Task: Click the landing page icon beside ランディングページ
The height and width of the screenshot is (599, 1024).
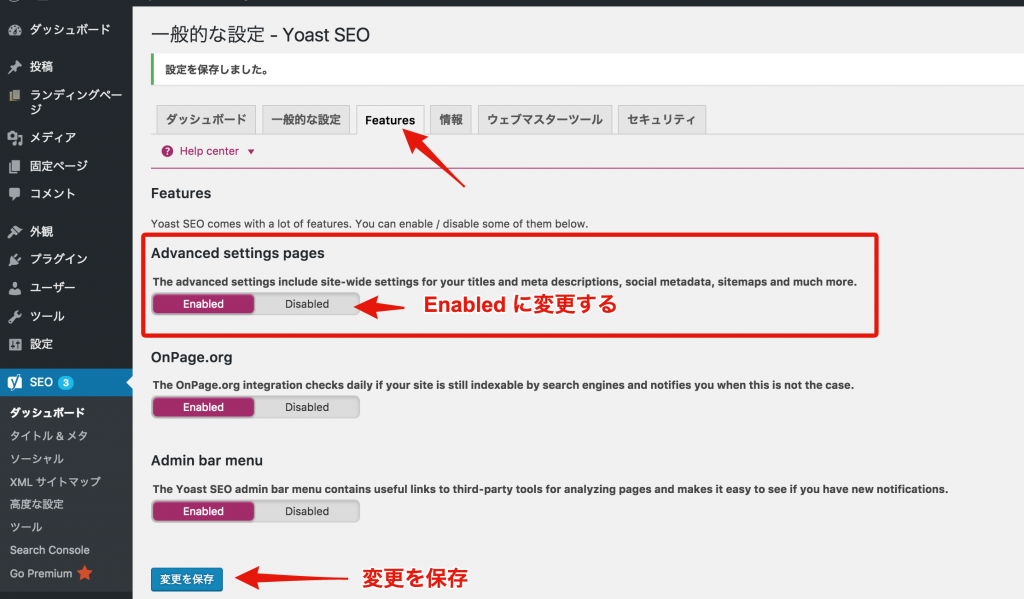Action: [x=14, y=95]
